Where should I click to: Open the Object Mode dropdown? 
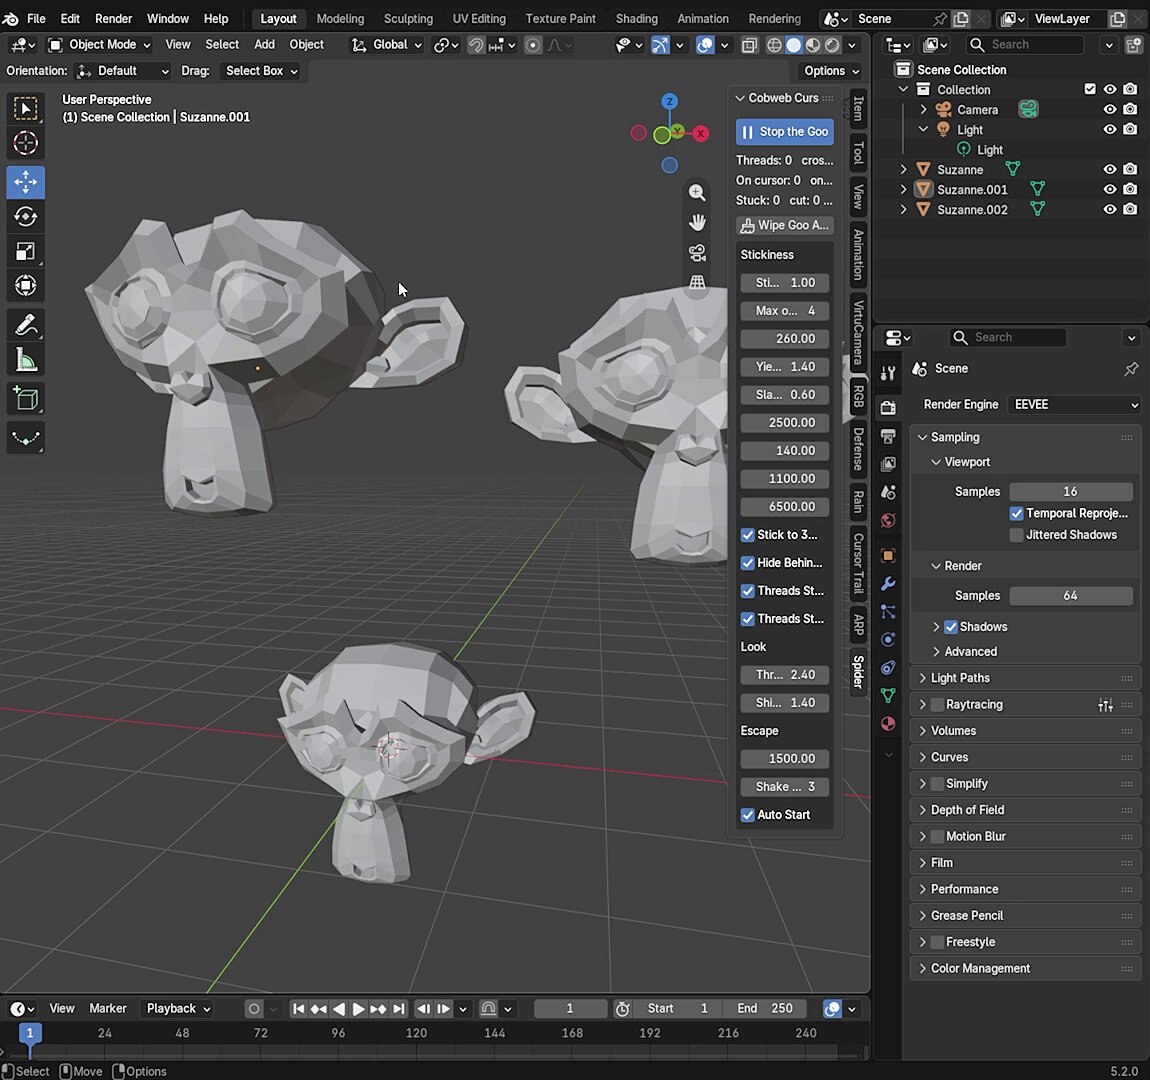(x=99, y=45)
